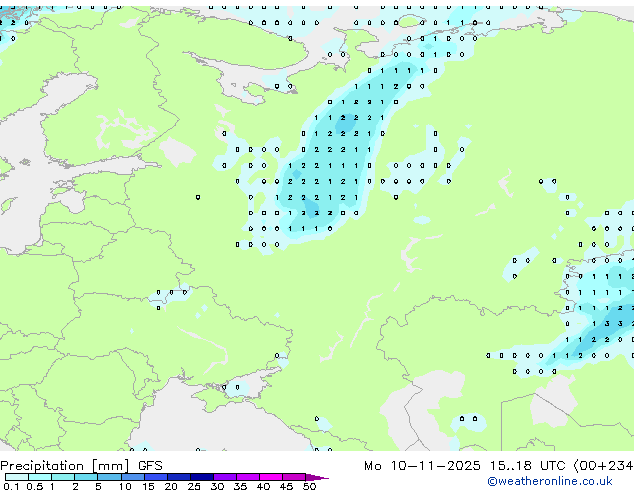634x490 pixels.
Task: Click the legend swatch between 0.1 and 0.5
Action: pyautogui.click(x=17, y=477)
